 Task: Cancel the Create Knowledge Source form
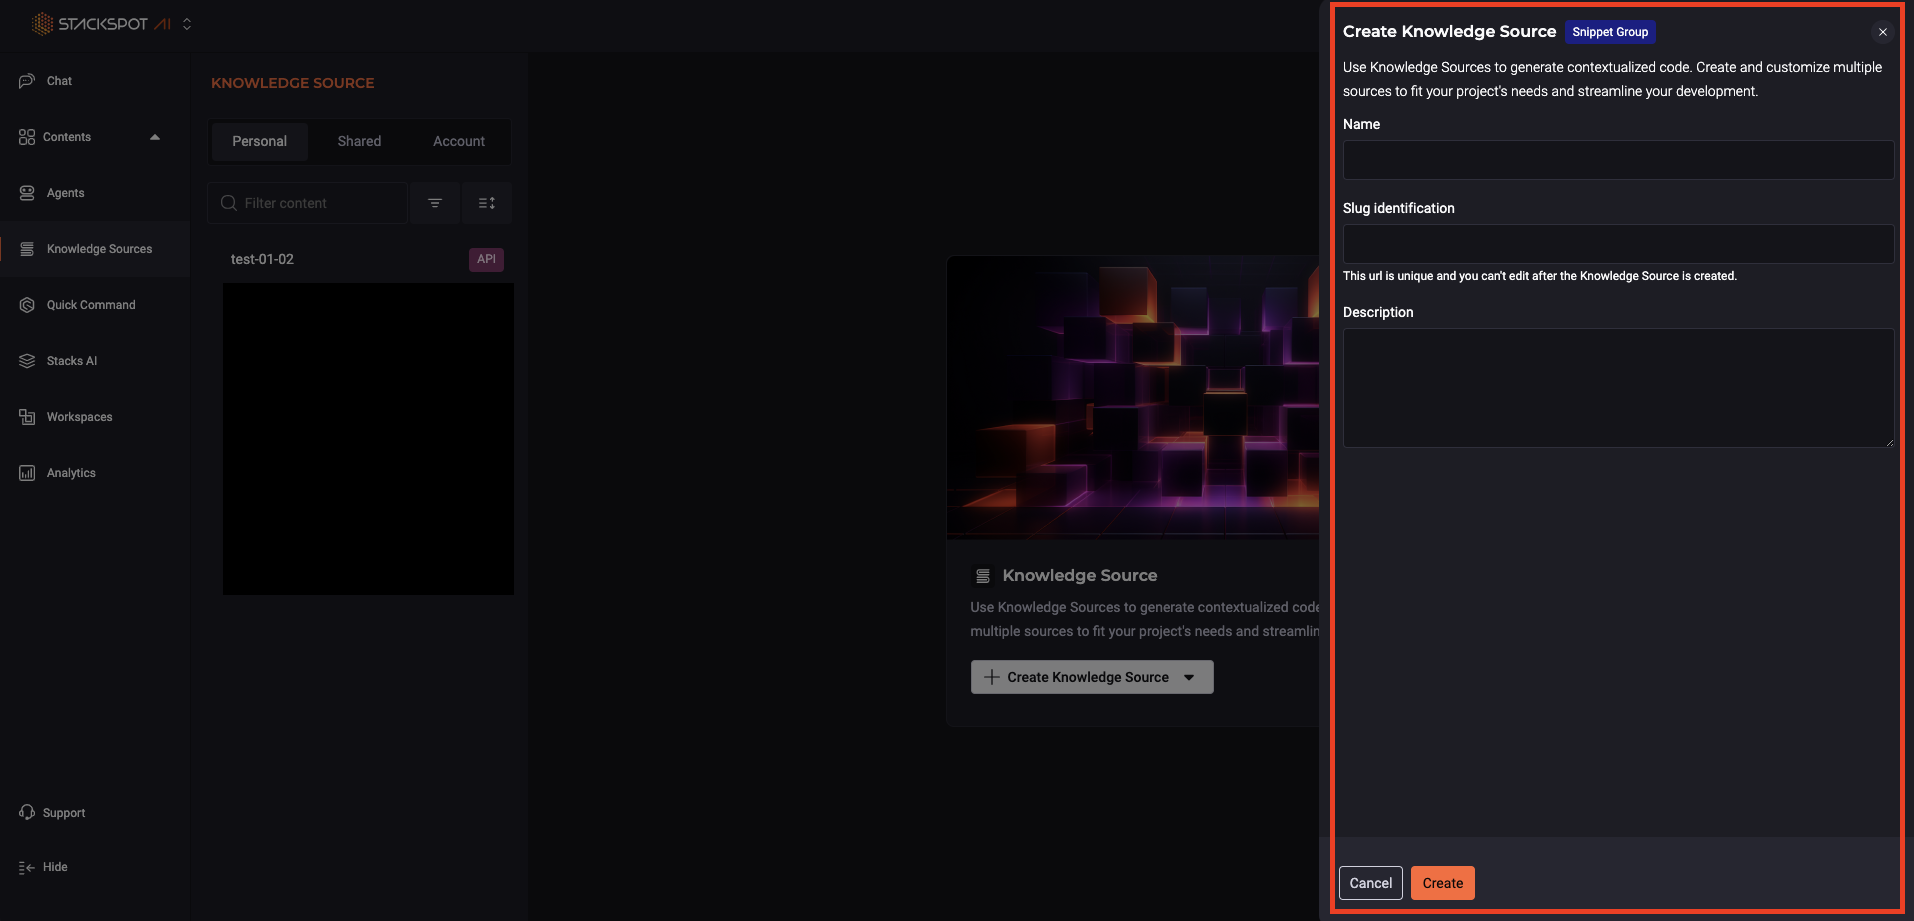coord(1370,883)
